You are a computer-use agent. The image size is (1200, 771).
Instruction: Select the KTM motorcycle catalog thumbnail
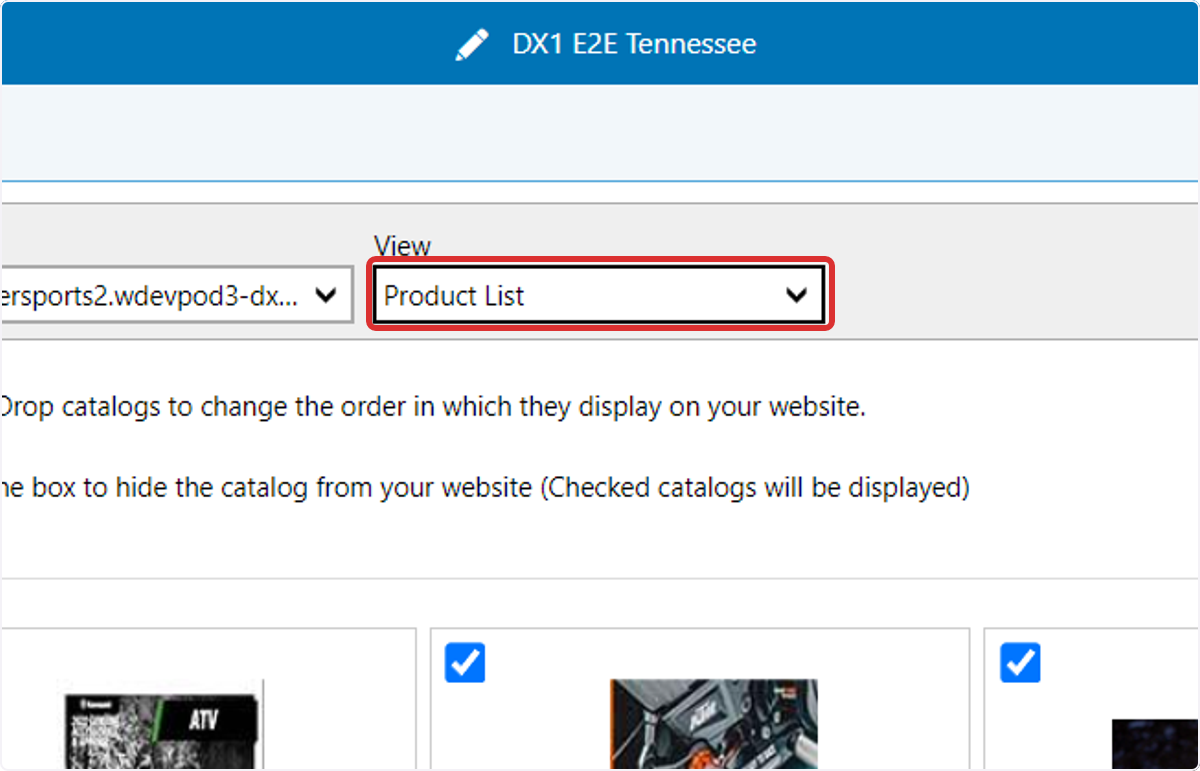click(714, 724)
